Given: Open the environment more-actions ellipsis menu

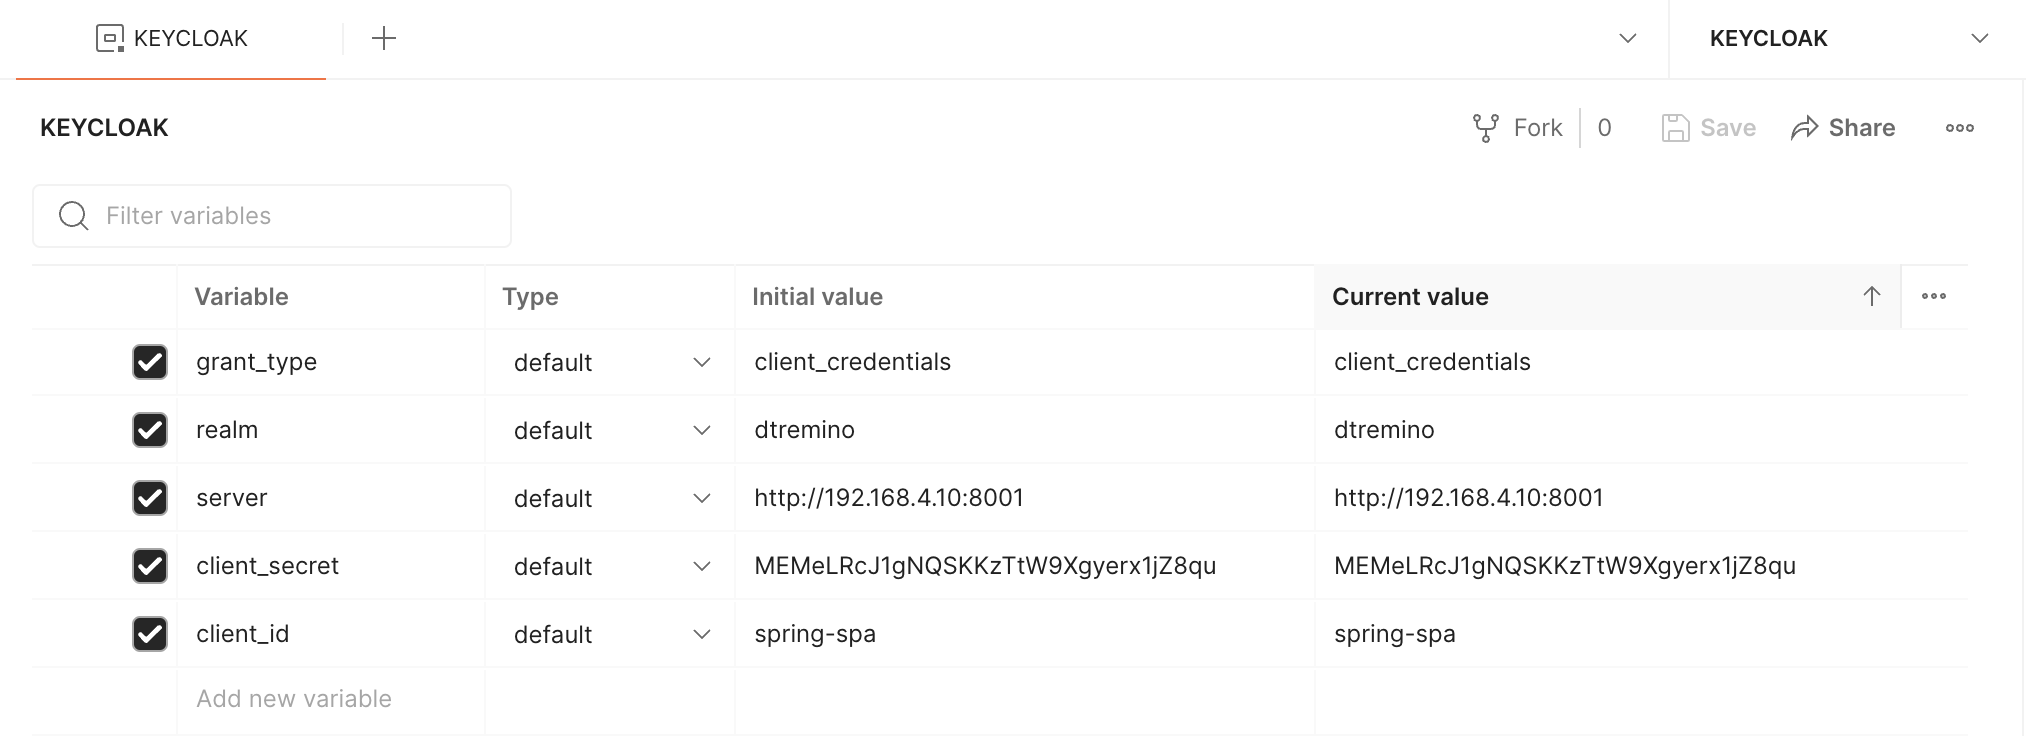Looking at the screenshot, I should coord(1959,128).
